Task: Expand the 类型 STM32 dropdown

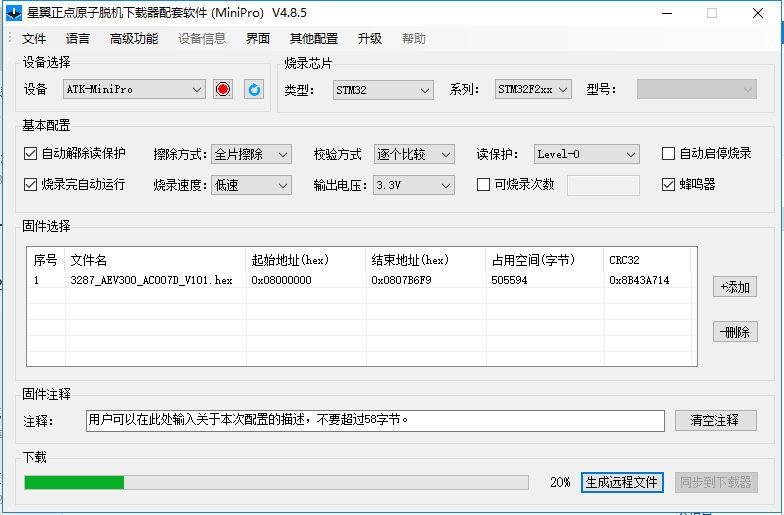Action: pos(383,90)
